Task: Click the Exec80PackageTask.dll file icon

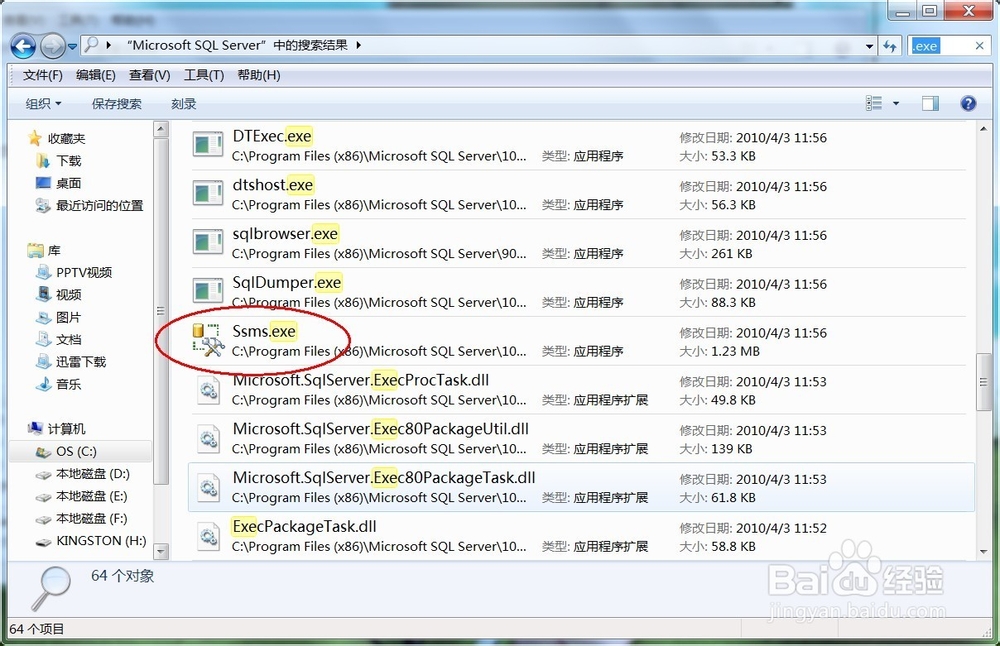Action: click(x=208, y=487)
